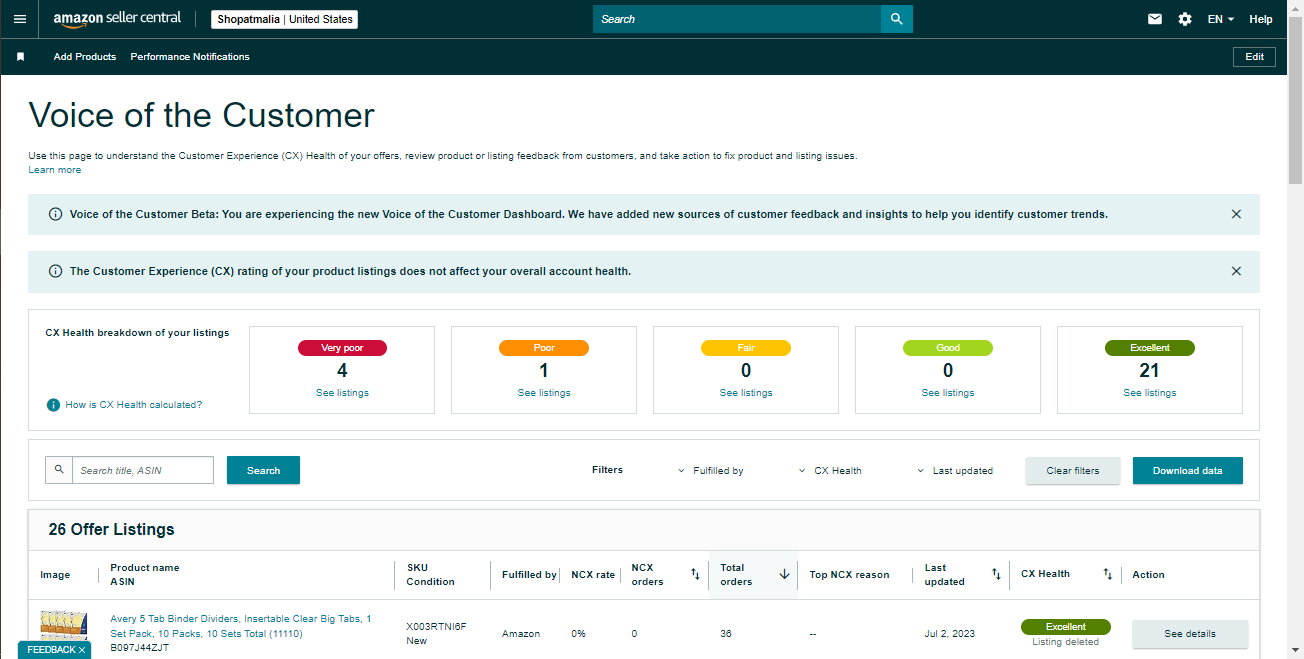Image resolution: width=1304 pixels, height=659 pixels.
Task: Dismiss the Voice of the Customer Beta banner
Action: tap(1236, 214)
